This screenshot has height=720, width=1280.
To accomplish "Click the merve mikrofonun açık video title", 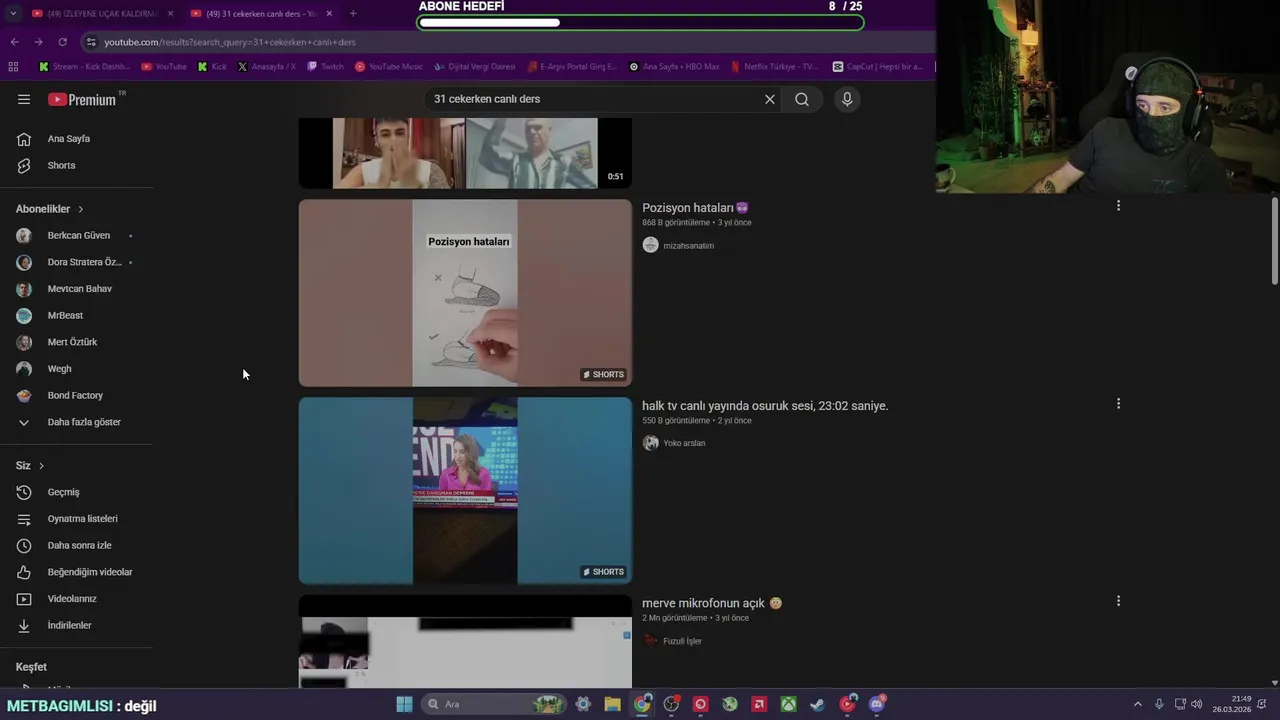I will [x=712, y=603].
